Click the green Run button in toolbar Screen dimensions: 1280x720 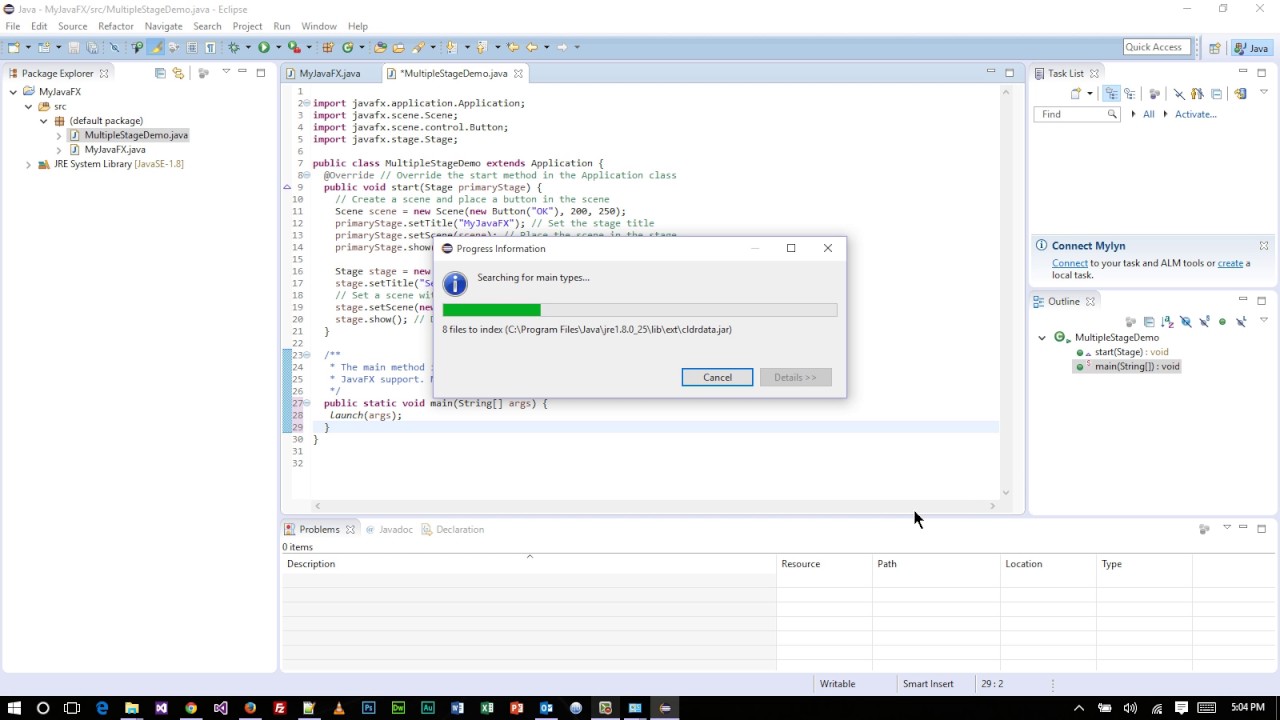point(264,47)
